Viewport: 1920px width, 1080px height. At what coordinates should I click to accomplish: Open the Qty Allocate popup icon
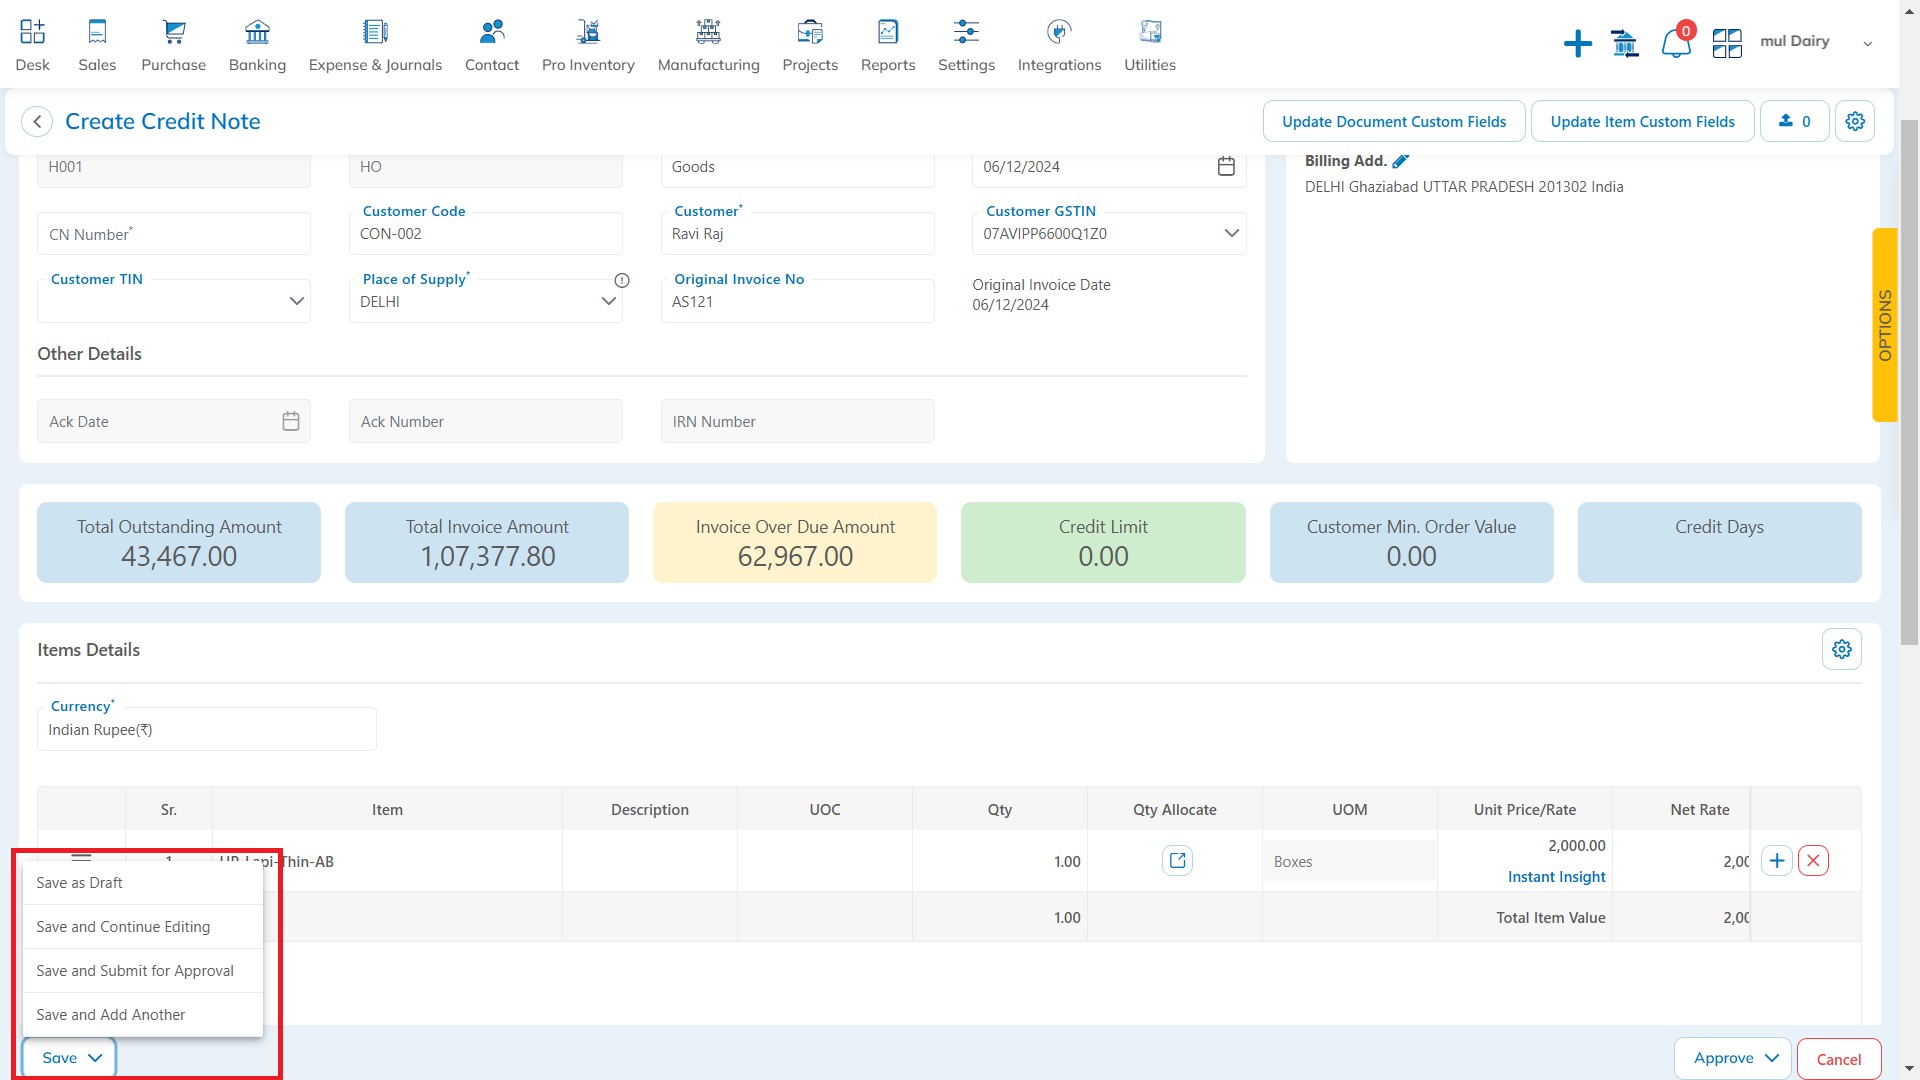click(1177, 860)
